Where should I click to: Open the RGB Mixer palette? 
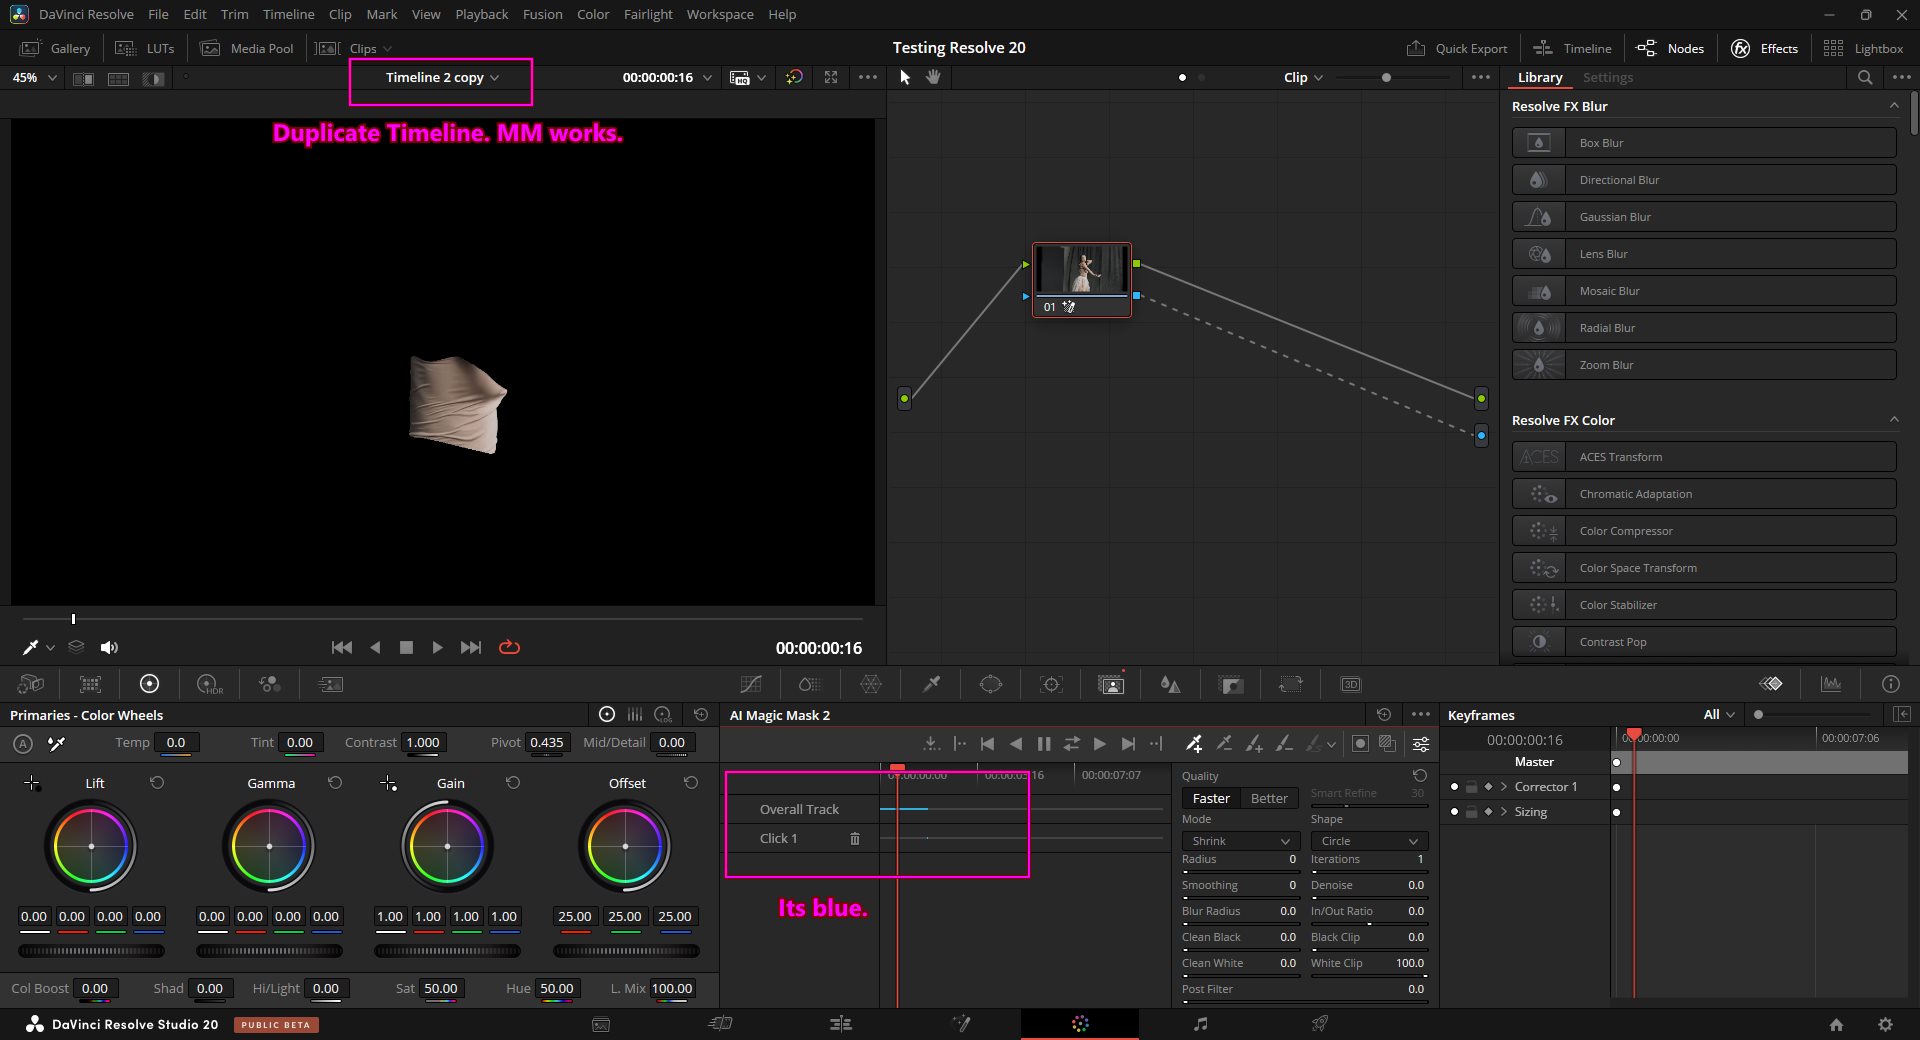pyautogui.click(x=270, y=684)
